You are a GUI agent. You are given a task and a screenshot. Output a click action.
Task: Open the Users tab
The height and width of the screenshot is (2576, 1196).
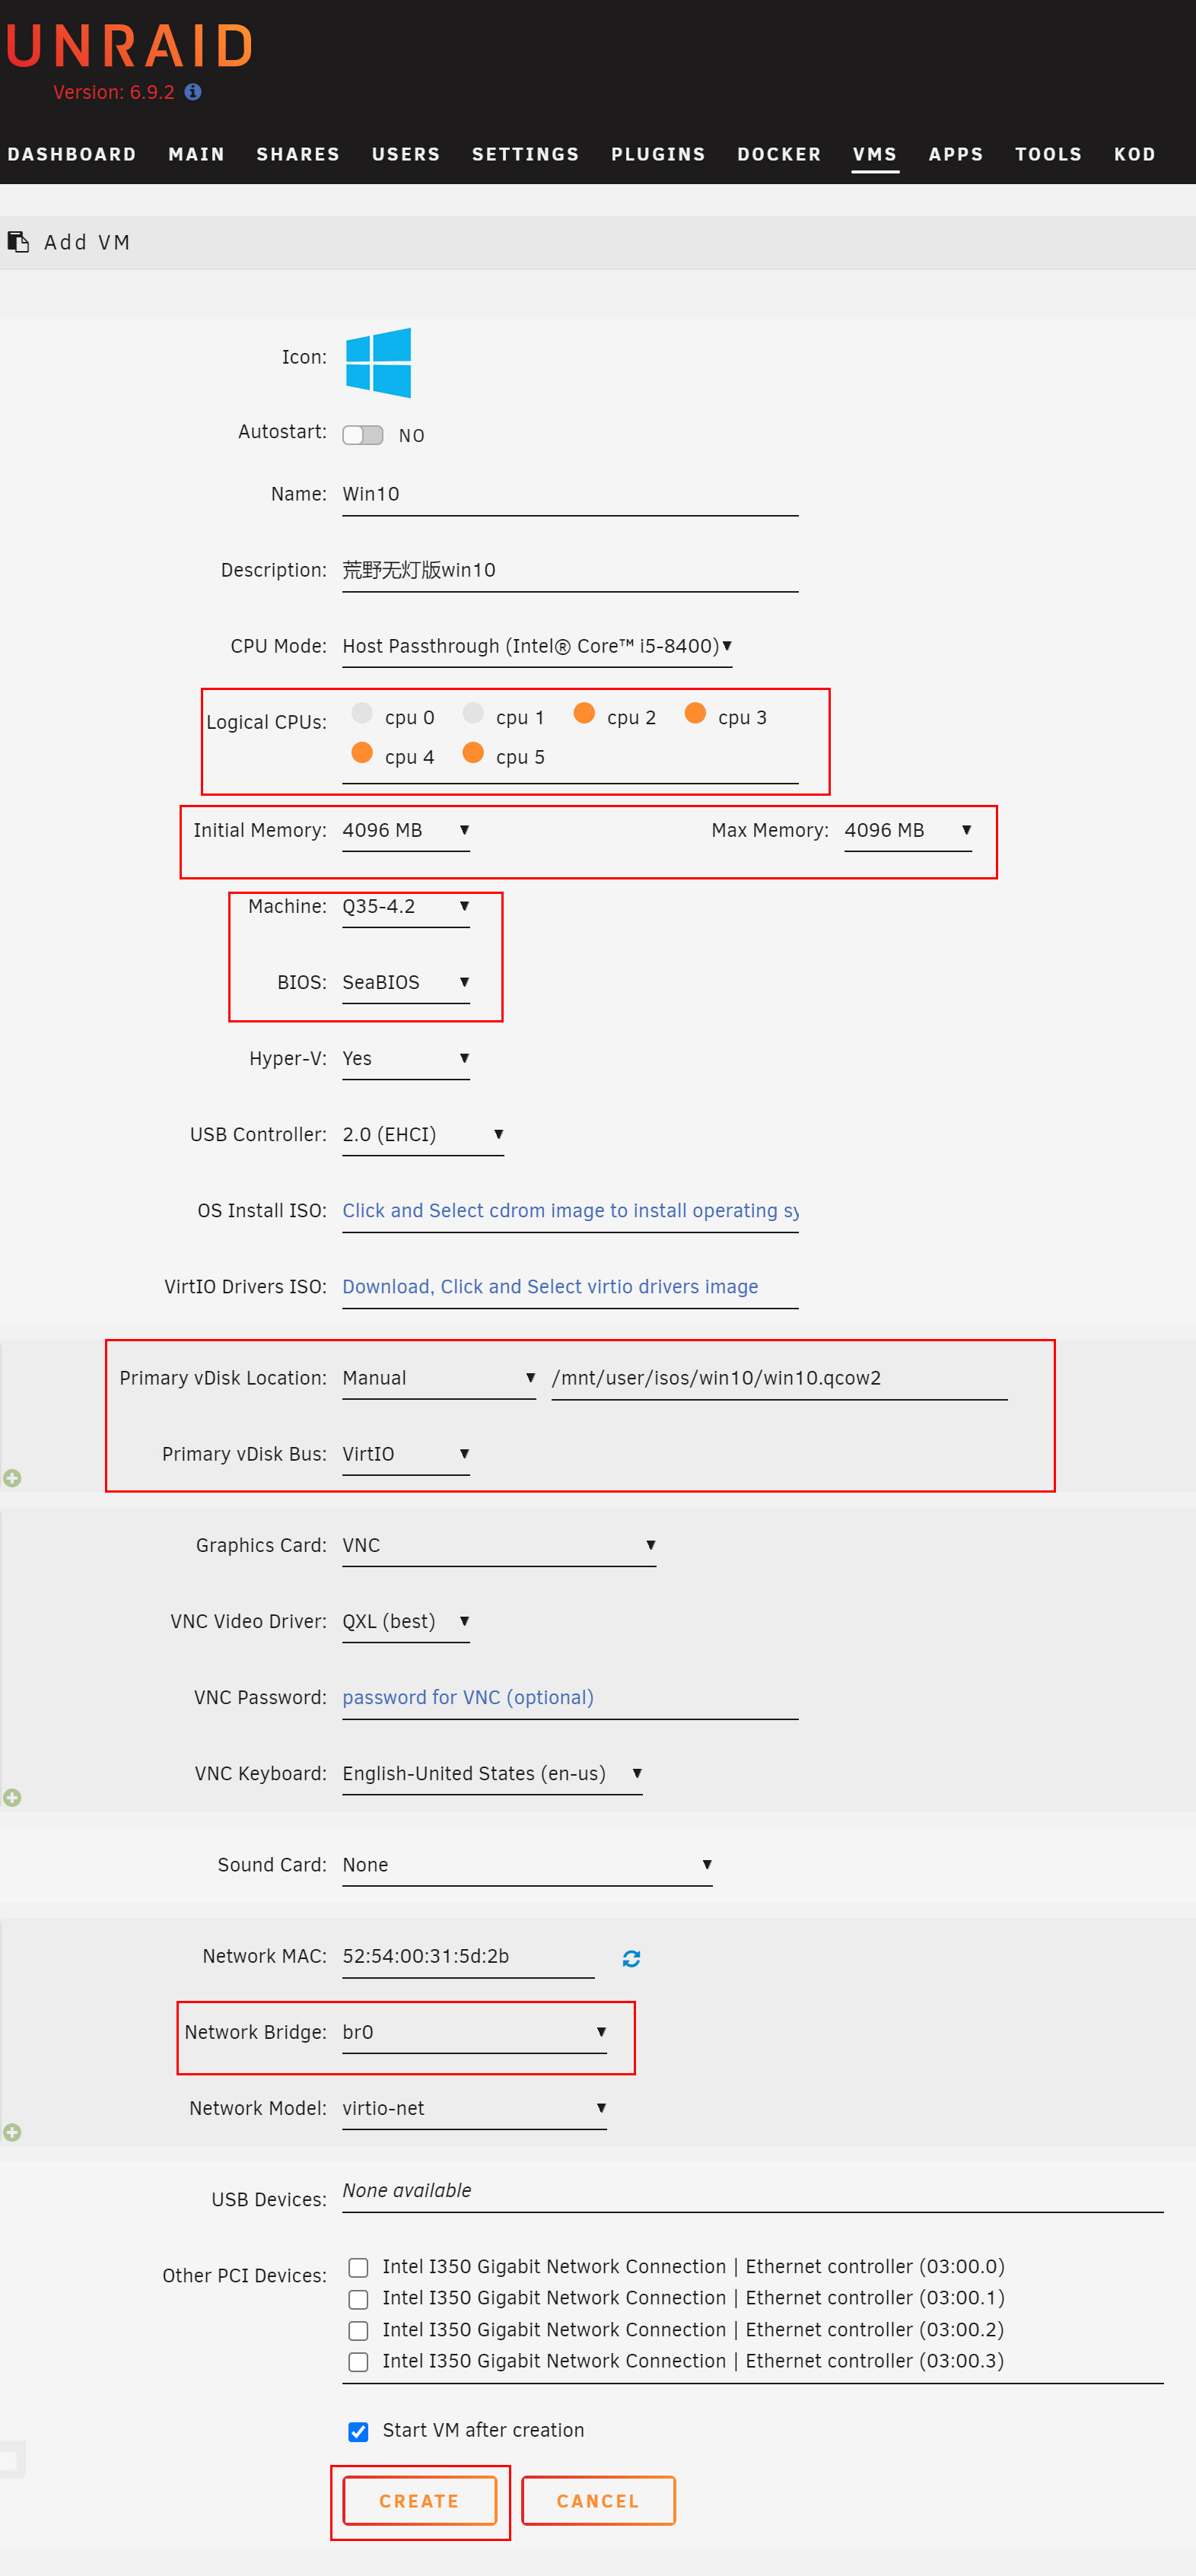click(x=406, y=154)
